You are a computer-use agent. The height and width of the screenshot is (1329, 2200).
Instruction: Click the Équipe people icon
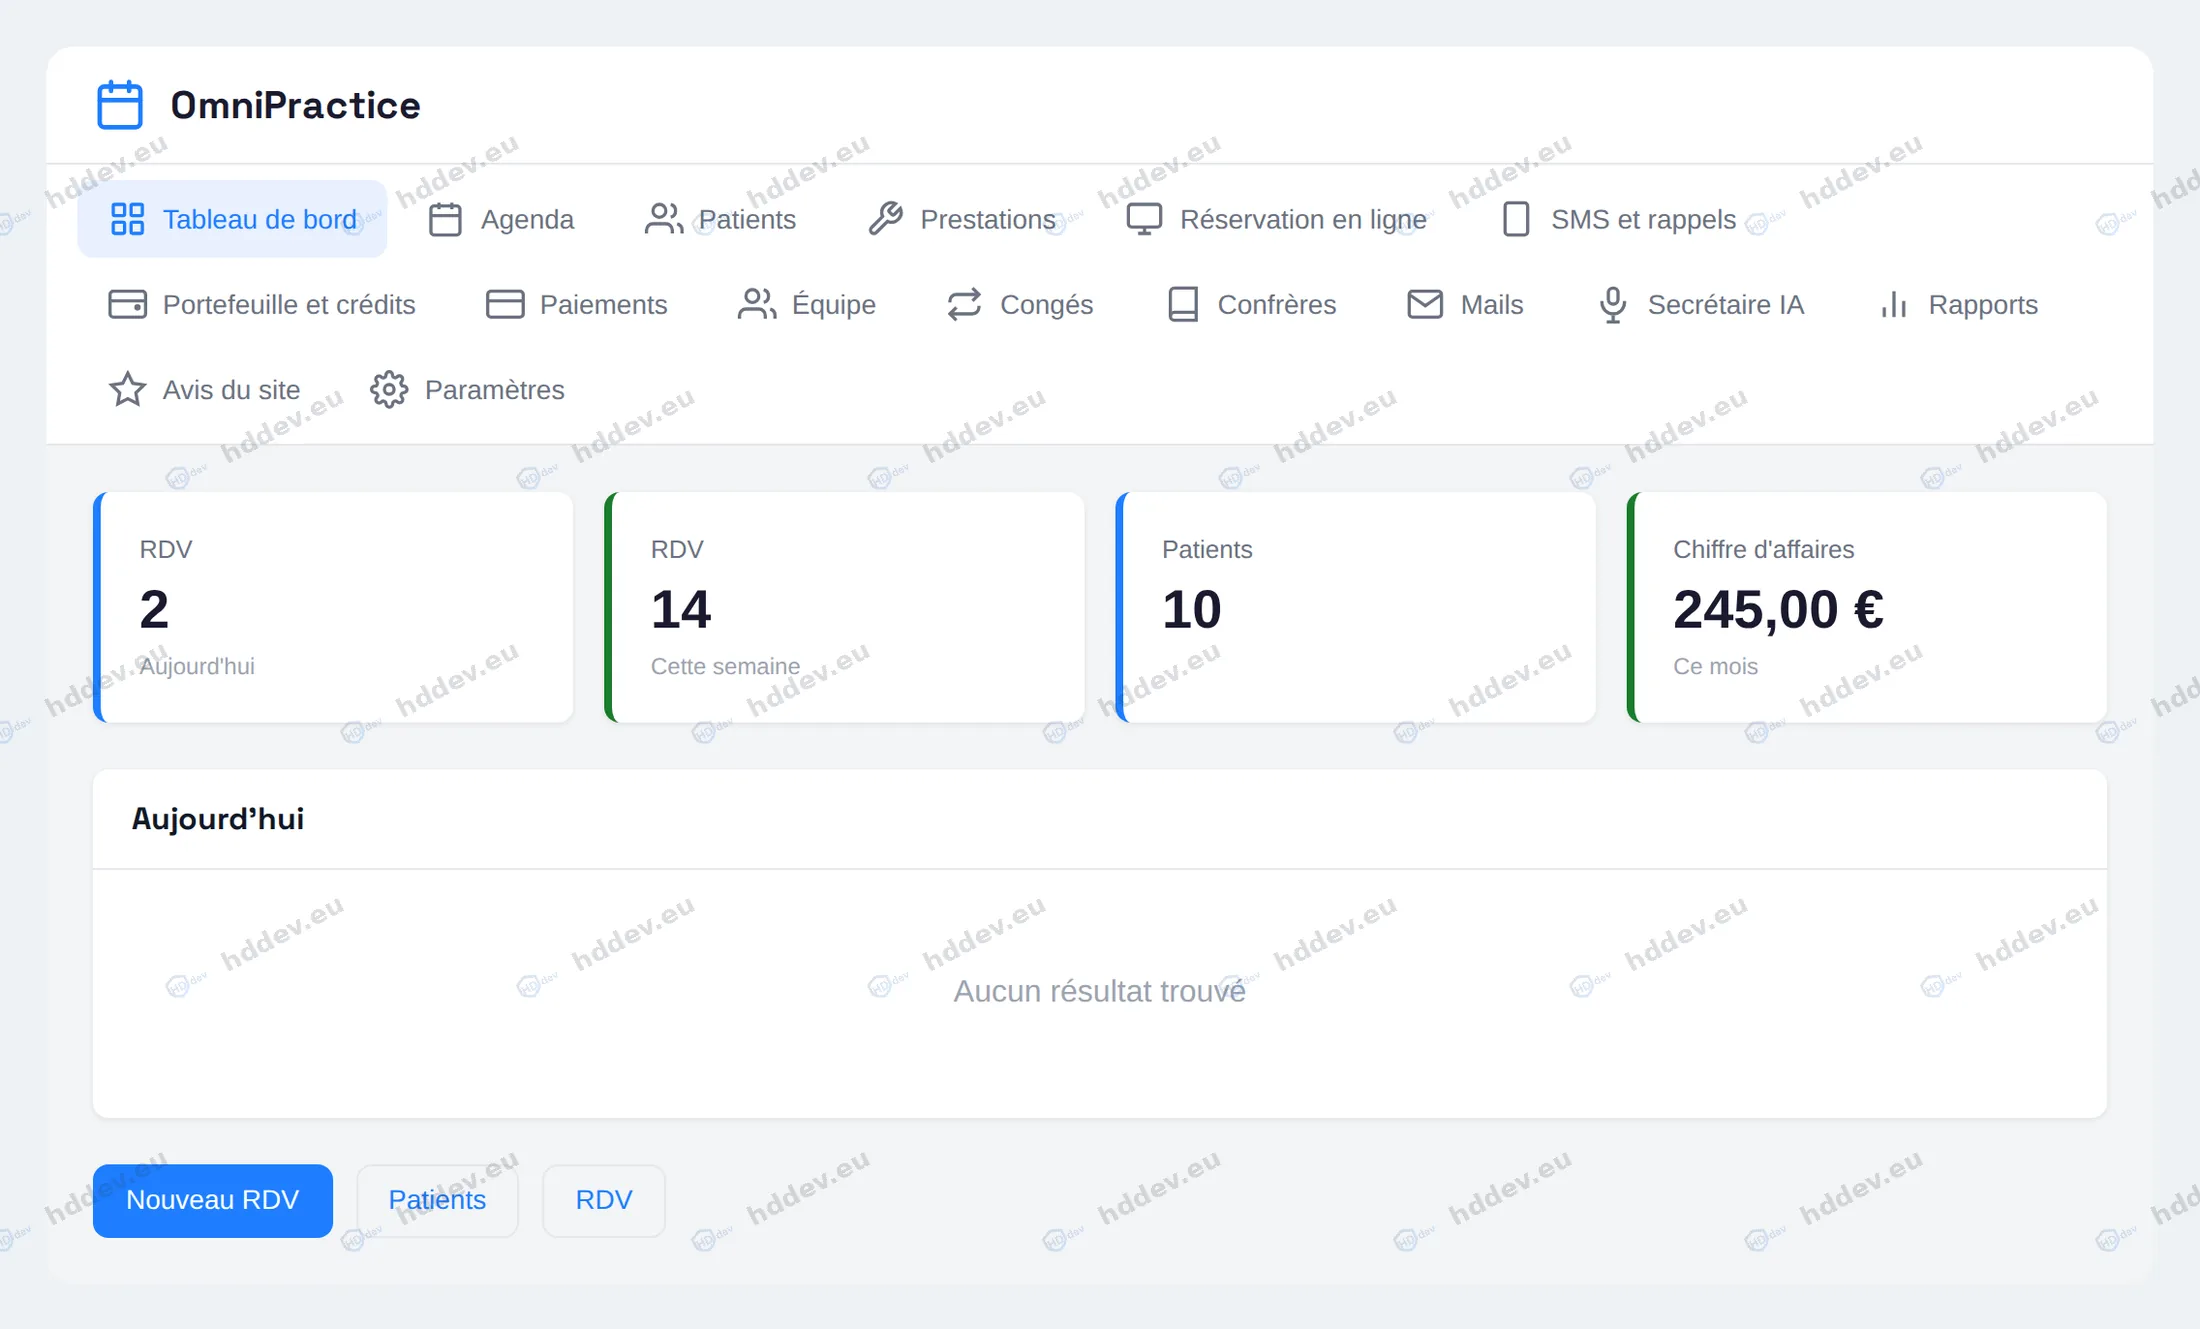click(757, 304)
